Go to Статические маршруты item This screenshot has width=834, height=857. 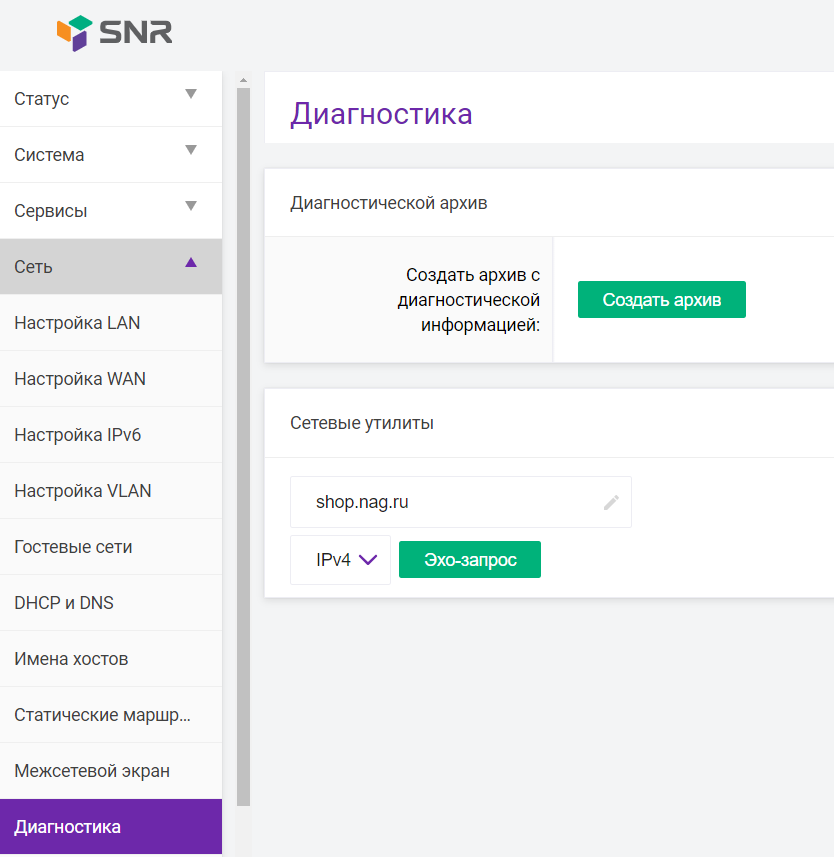pyautogui.click(x=111, y=715)
